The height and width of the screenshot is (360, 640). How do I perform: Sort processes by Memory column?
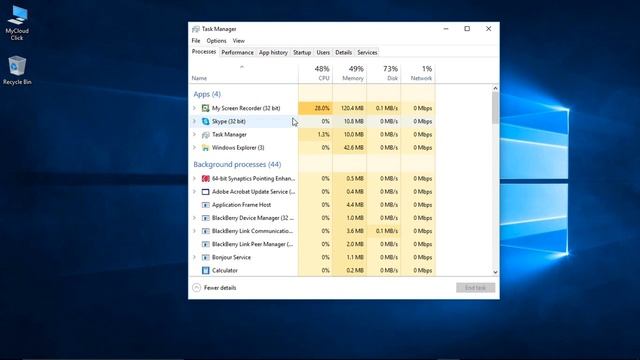pos(350,73)
